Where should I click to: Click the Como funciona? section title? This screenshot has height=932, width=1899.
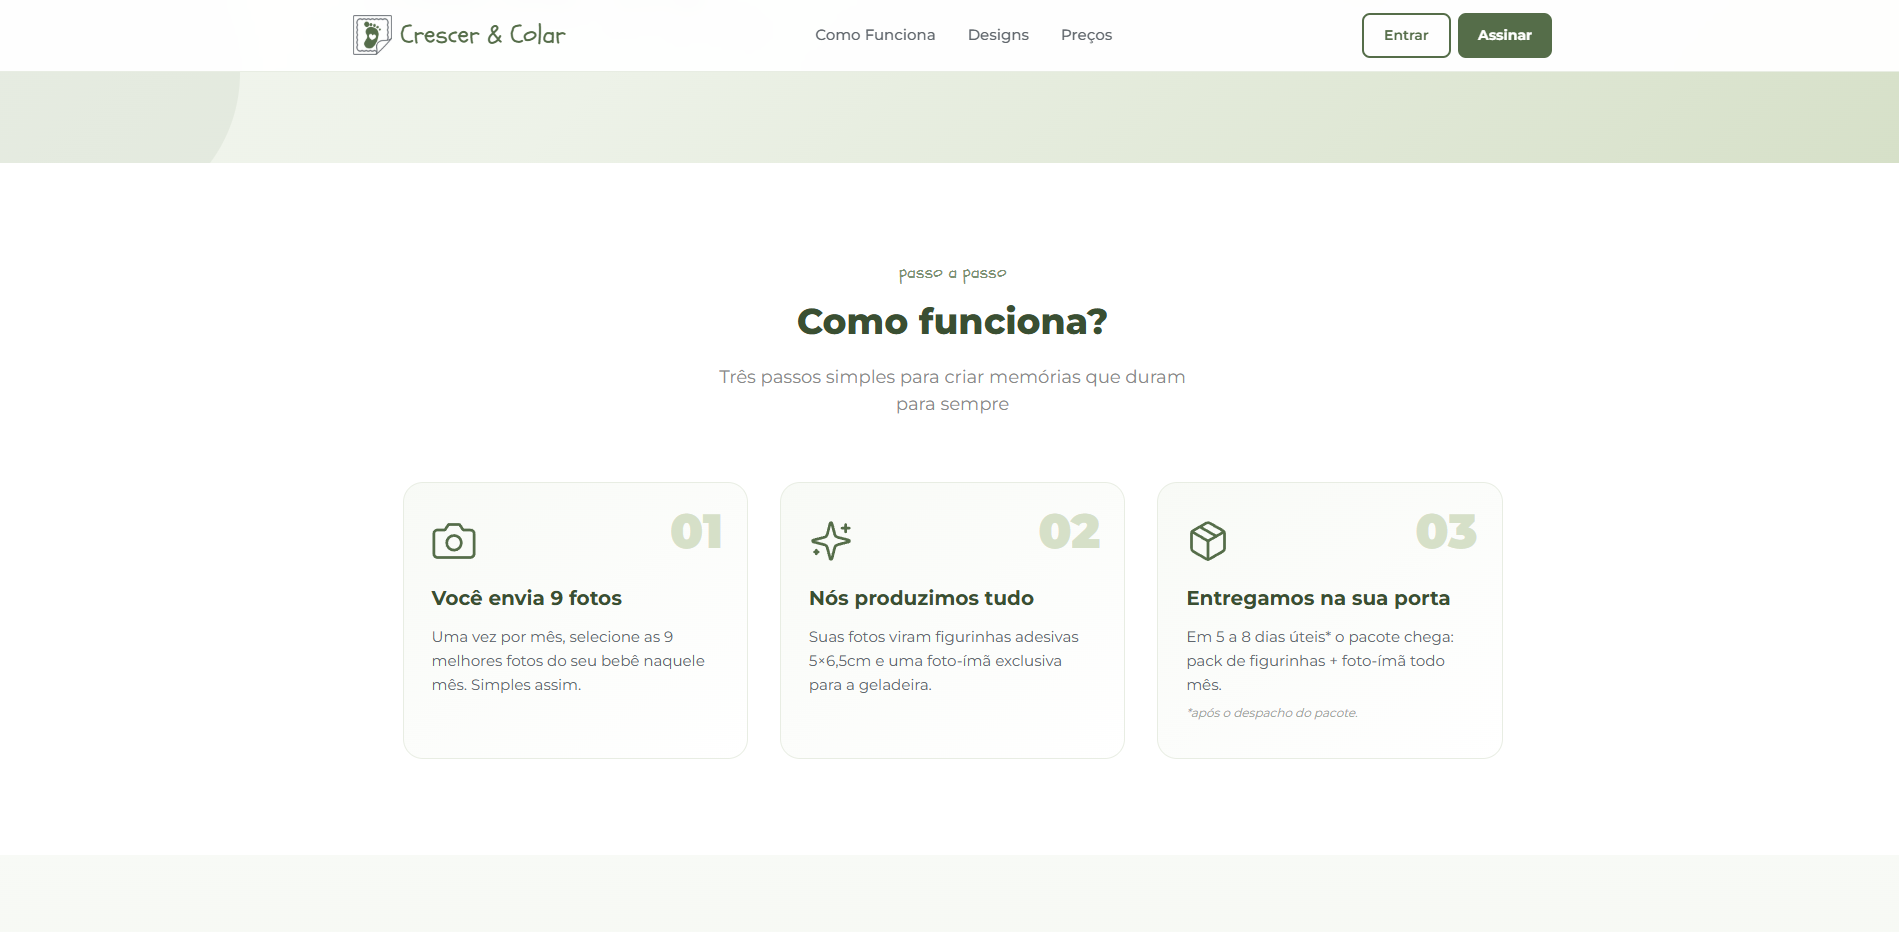[x=952, y=321]
